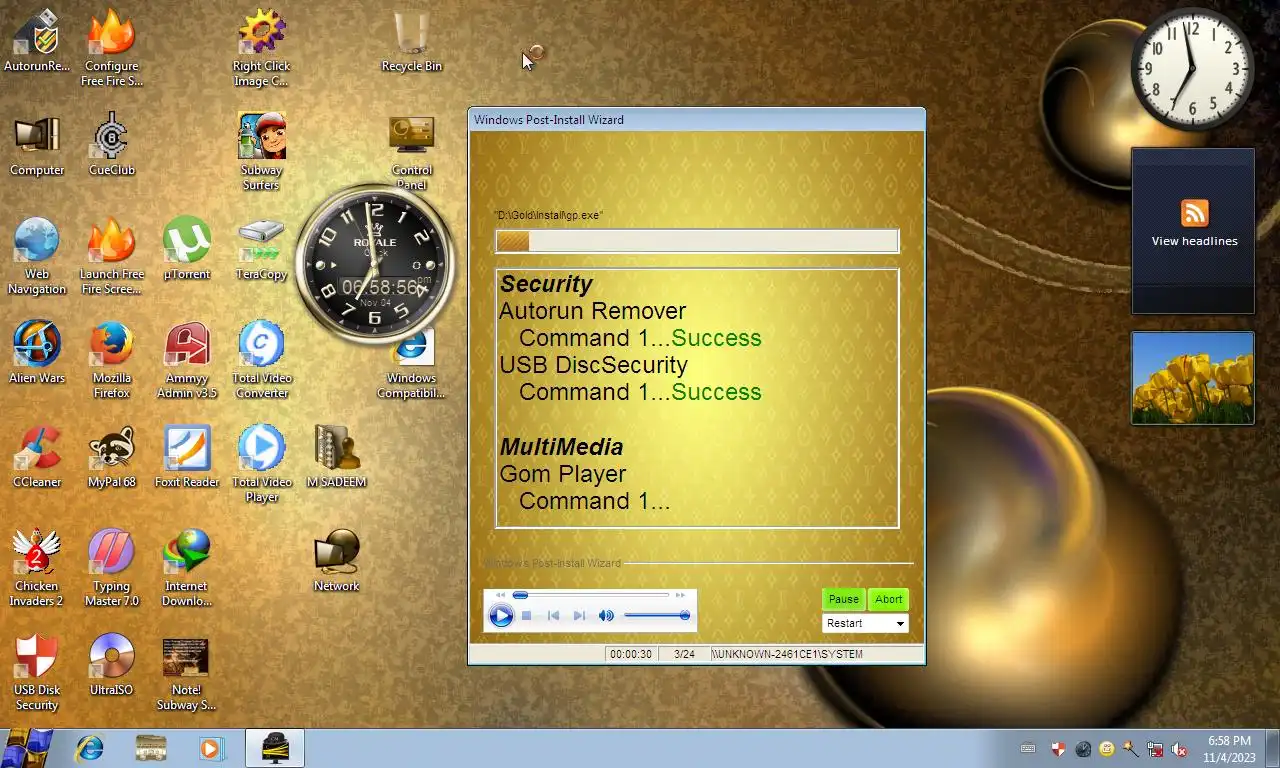1280x768 pixels.
Task: Open Mozilla Firefox desktop shortcut
Action: (112, 360)
